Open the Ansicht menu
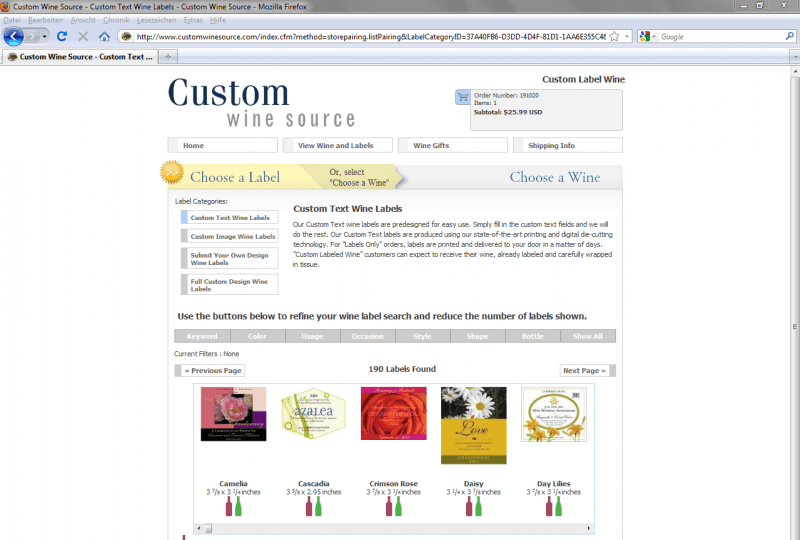Screen dimensions: 800x540 pyautogui.click(x=83, y=20)
